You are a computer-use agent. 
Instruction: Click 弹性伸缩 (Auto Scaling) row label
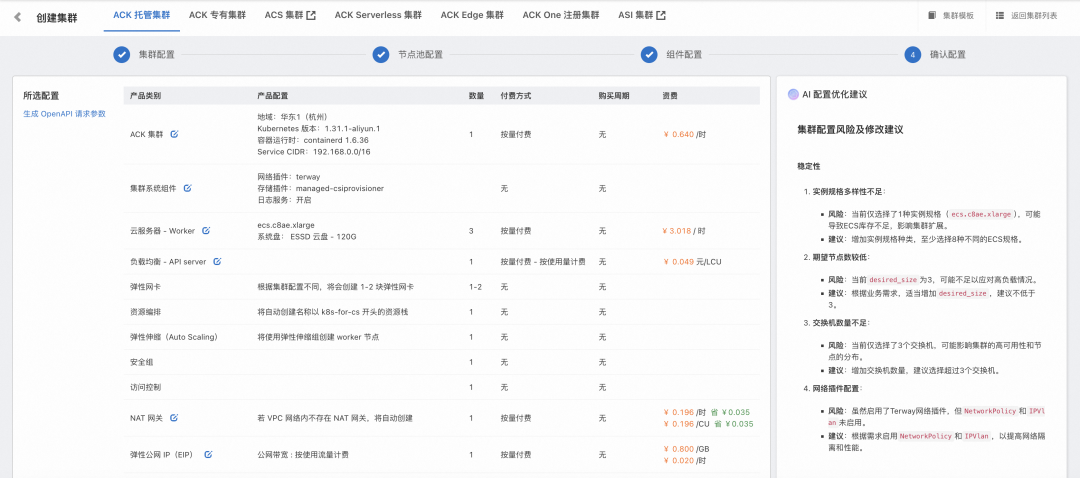(x=174, y=337)
